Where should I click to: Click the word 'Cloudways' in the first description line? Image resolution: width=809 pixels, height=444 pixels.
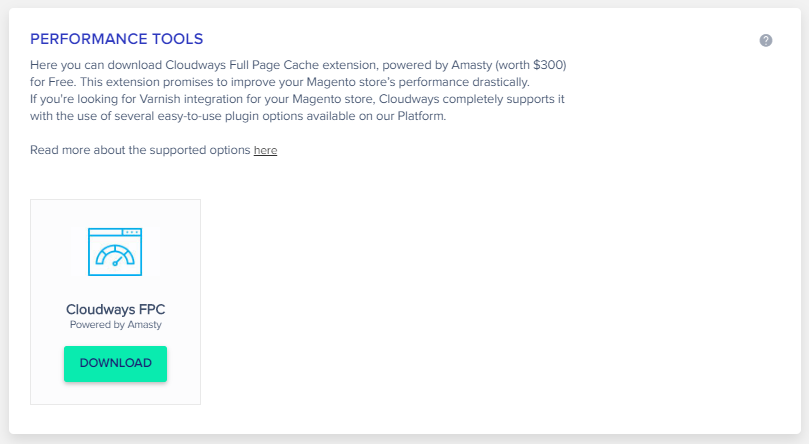[x=196, y=65]
